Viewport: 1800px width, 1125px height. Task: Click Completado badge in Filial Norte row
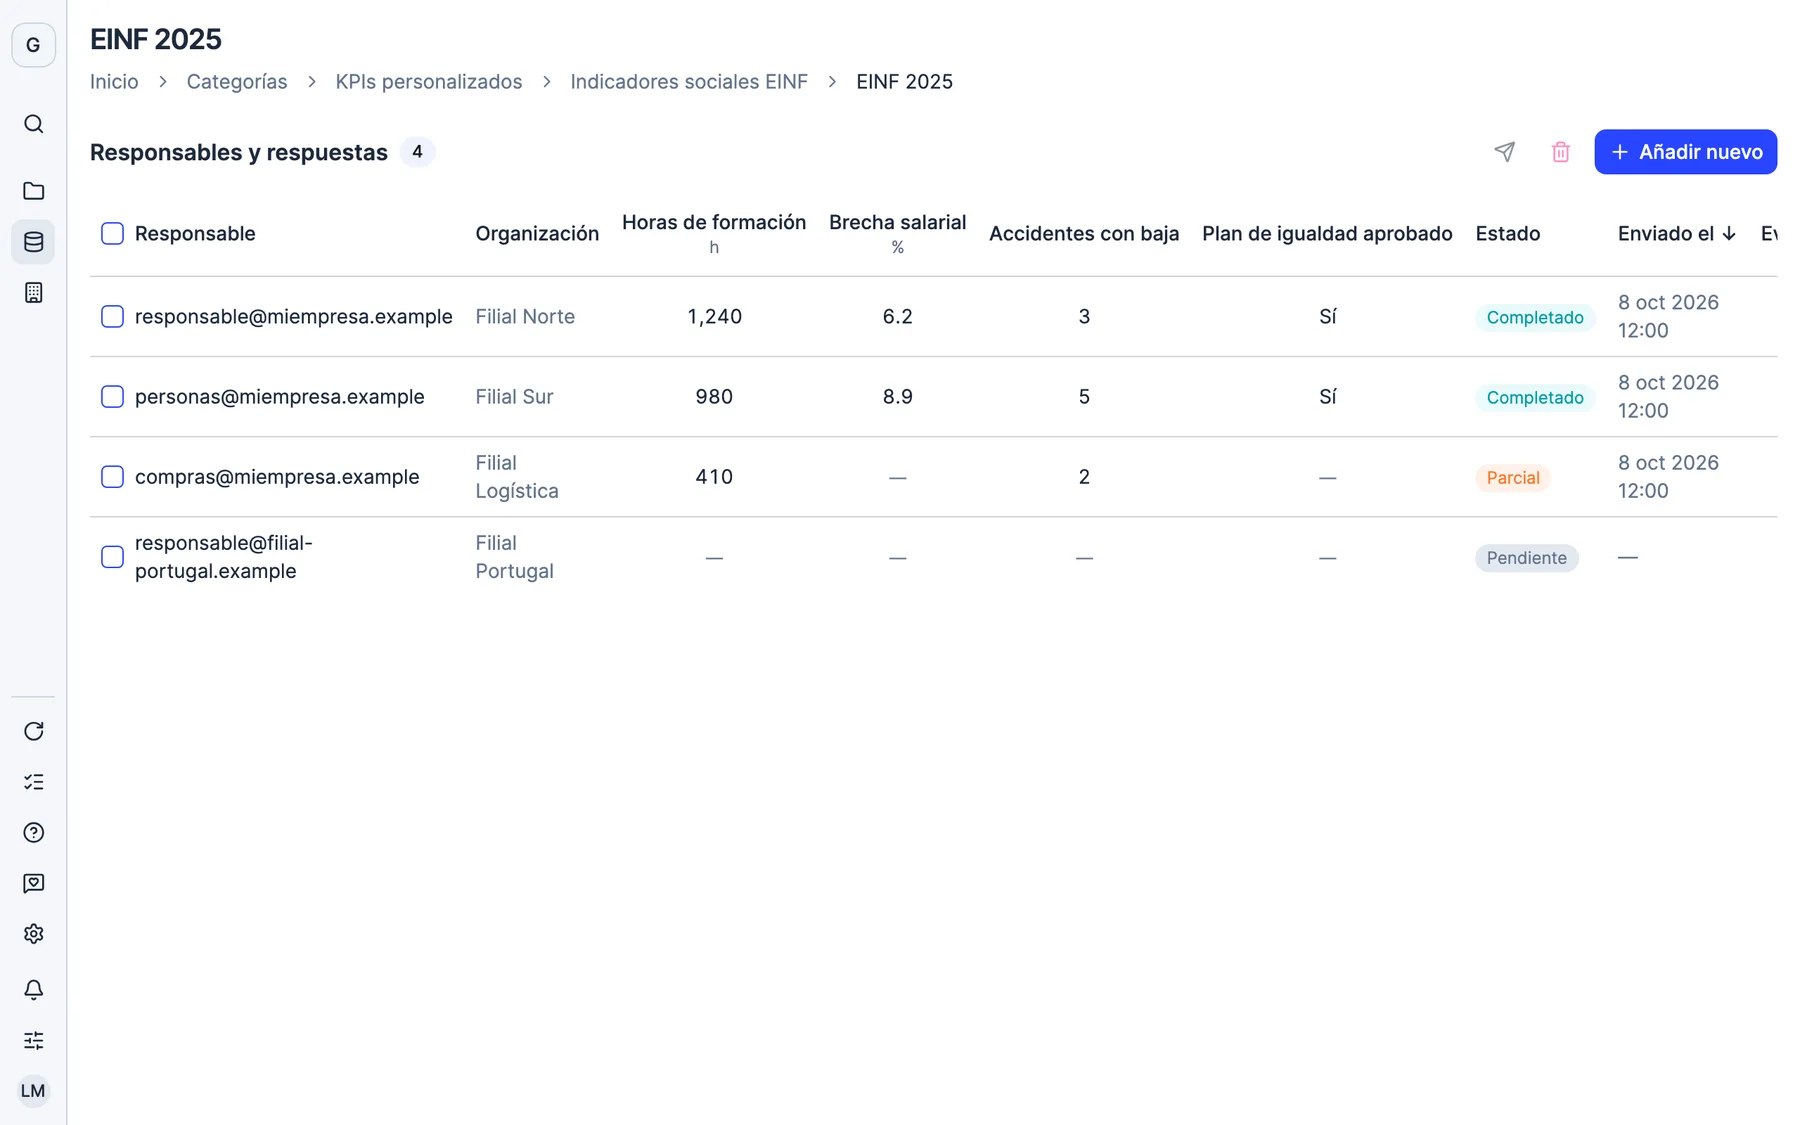pos(1534,318)
